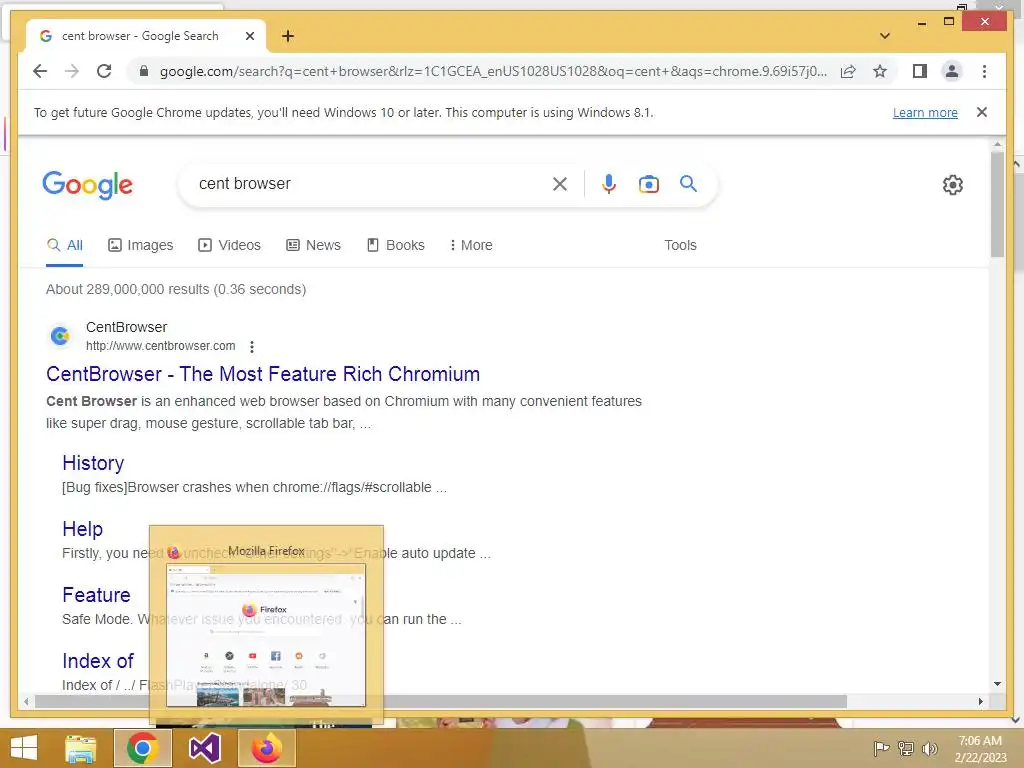The width and height of the screenshot is (1024, 768).
Task: Open the Chrome profile menu
Action: tap(952, 71)
